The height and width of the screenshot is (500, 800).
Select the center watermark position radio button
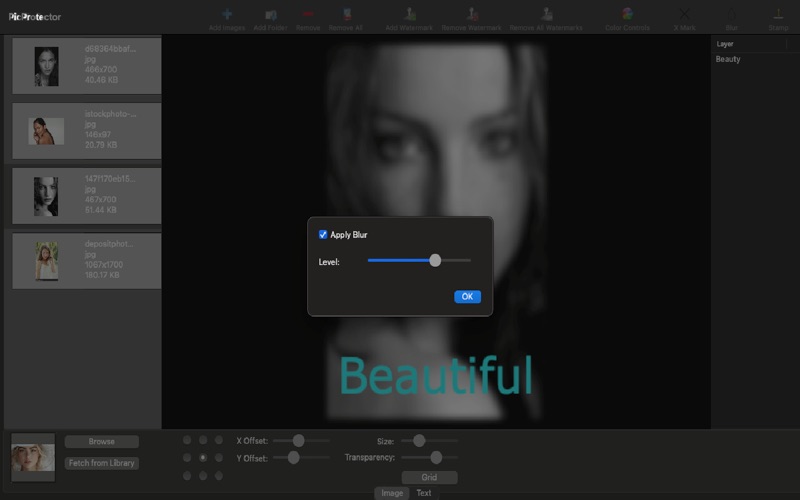point(203,458)
